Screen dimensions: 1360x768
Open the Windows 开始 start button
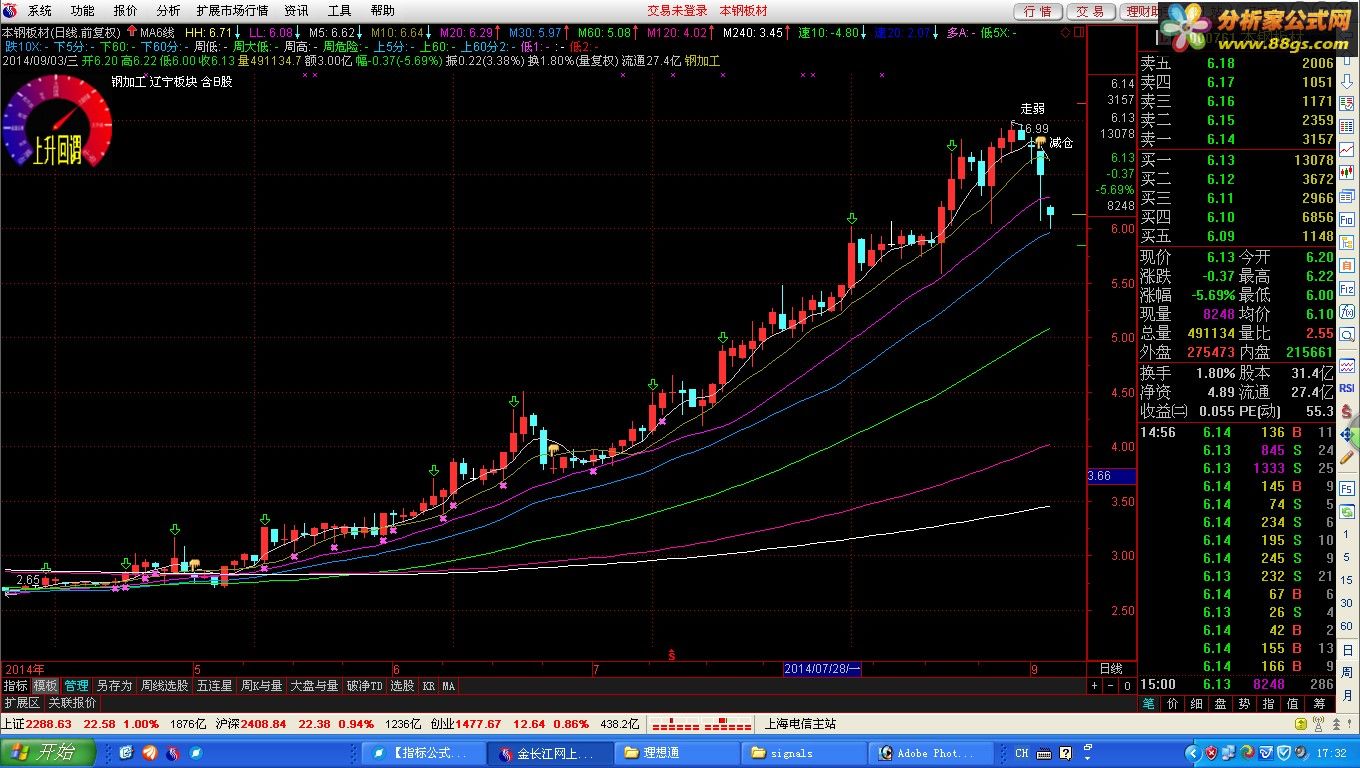pyautogui.click(x=48, y=752)
